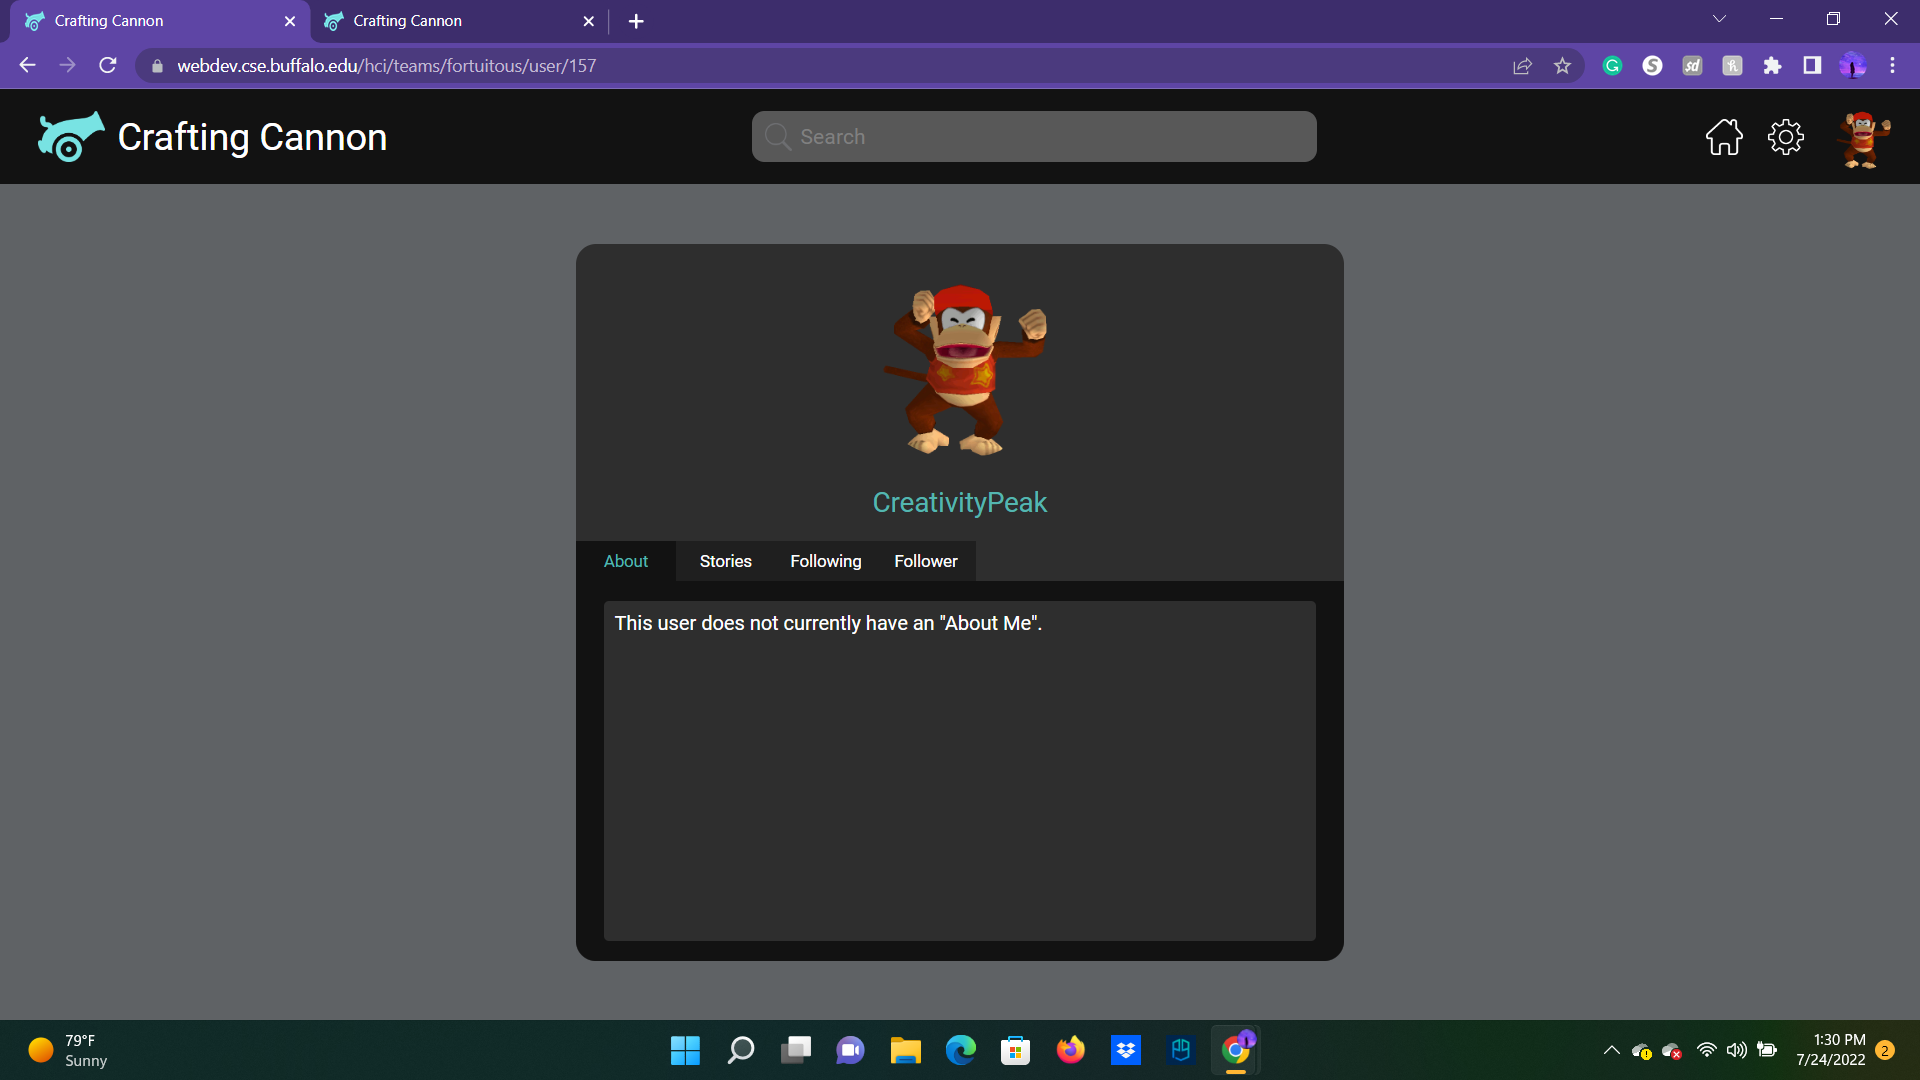
Task: Go to Home via house icon
Action: click(1724, 137)
